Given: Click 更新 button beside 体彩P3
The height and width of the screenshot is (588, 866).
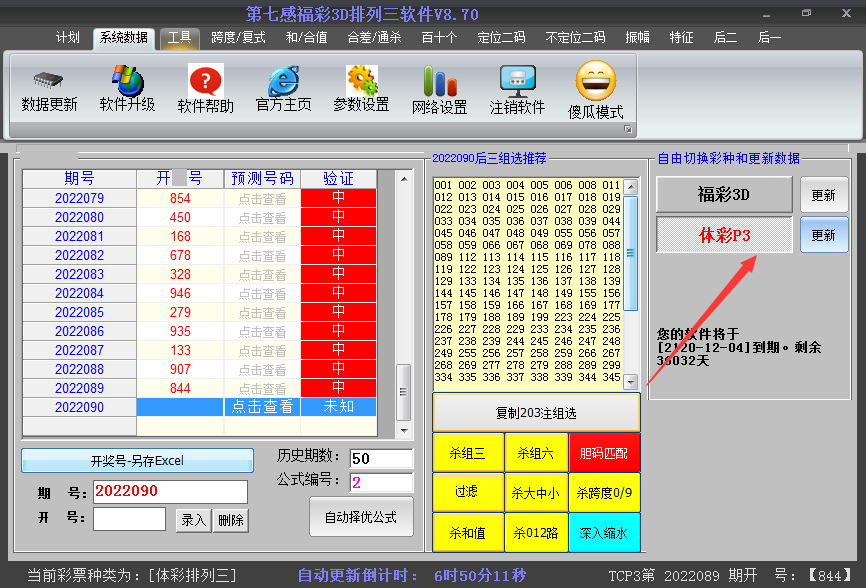Looking at the screenshot, I should [823, 235].
